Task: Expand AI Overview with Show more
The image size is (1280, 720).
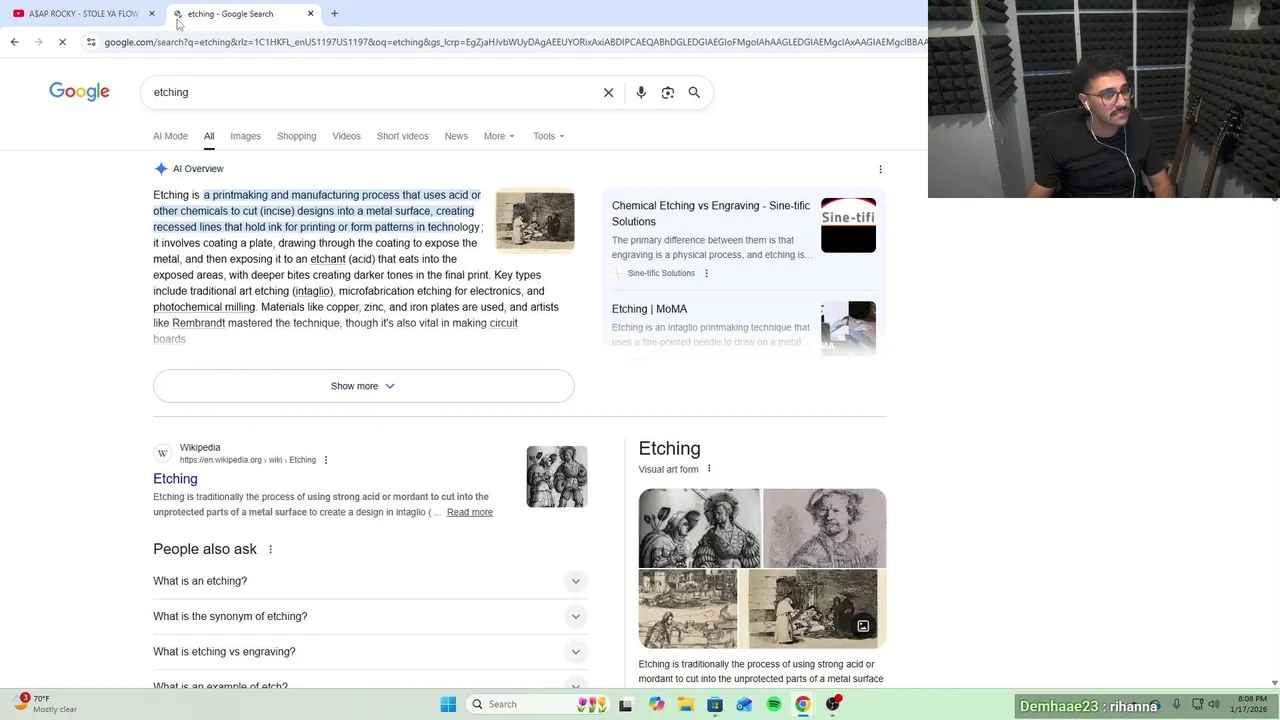Action: (363, 386)
